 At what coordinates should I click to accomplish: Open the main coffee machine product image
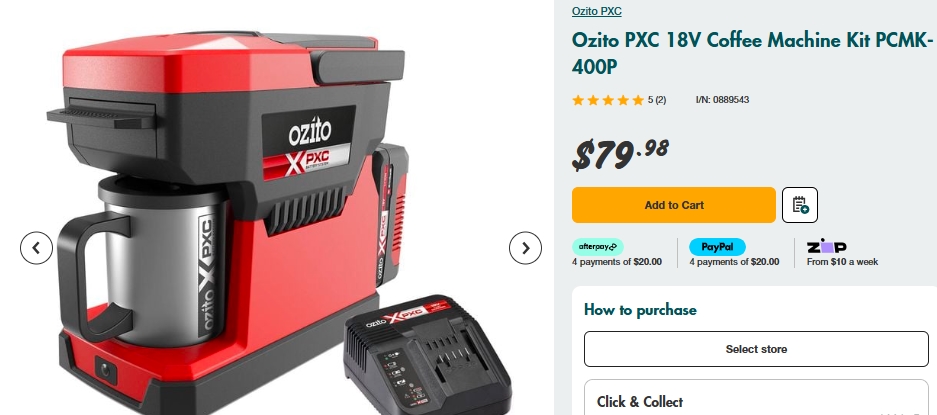280,221
